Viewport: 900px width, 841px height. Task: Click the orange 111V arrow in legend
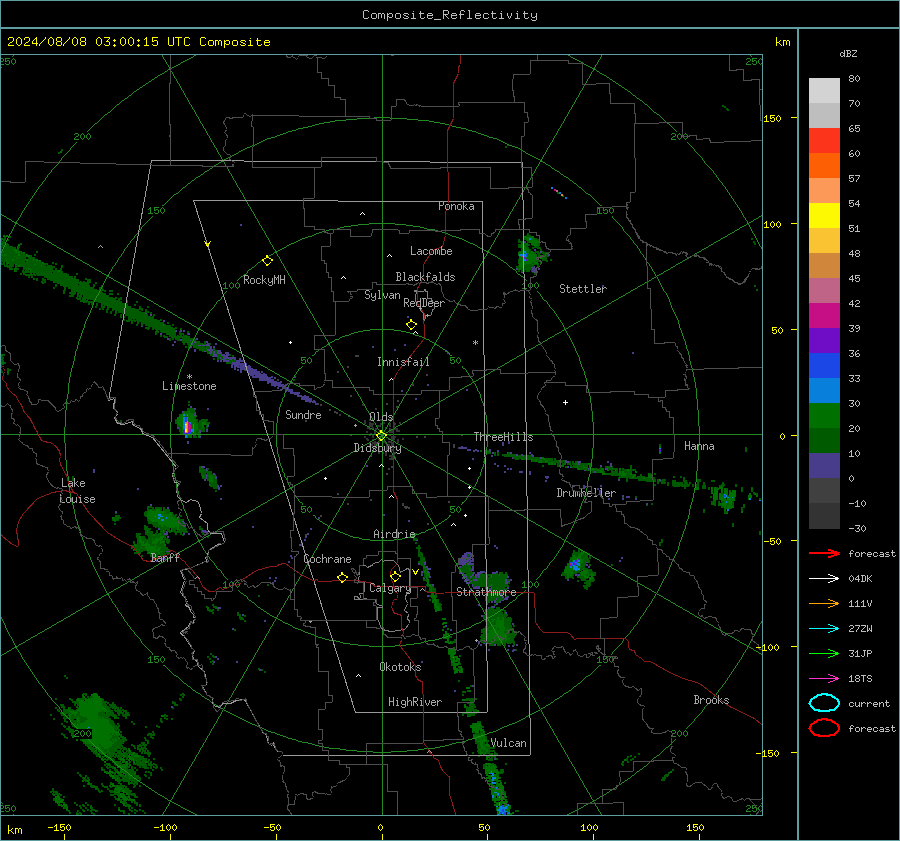824,603
